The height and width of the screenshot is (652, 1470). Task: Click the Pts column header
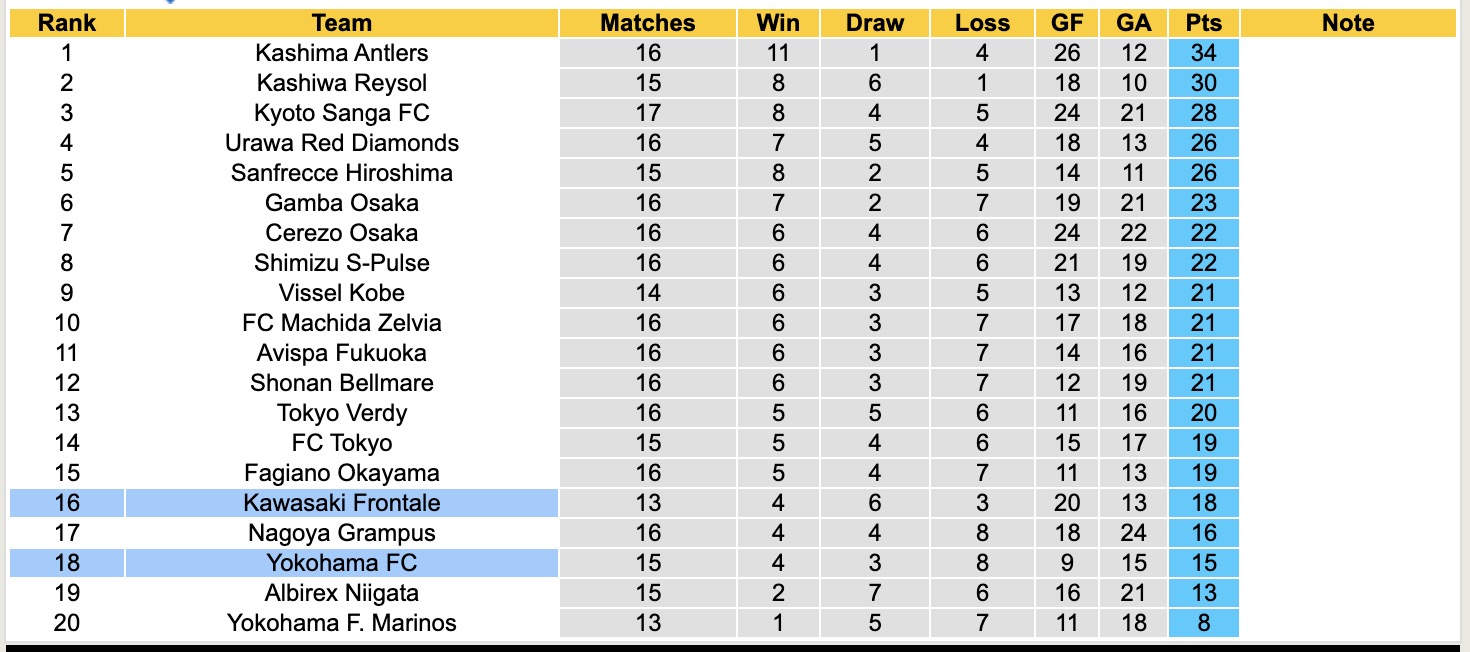click(1203, 23)
